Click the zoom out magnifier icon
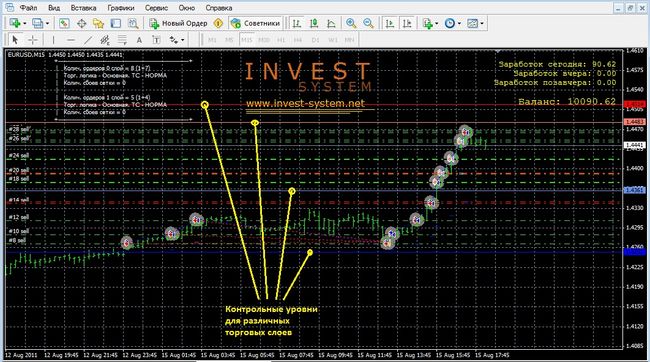650x362 pixels. (x=368, y=24)
